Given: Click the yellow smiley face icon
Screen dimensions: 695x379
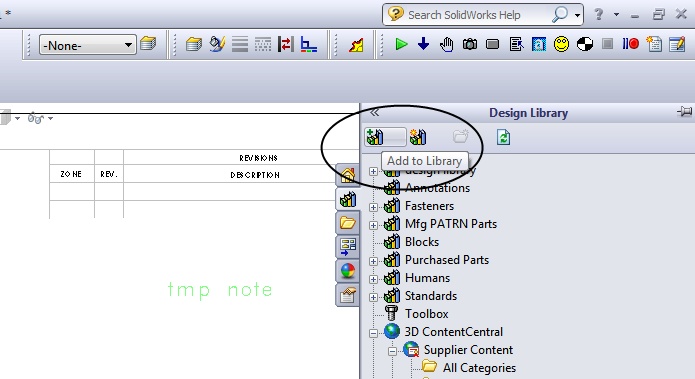Looking at the screenshot, I should (x=561, y=44).
